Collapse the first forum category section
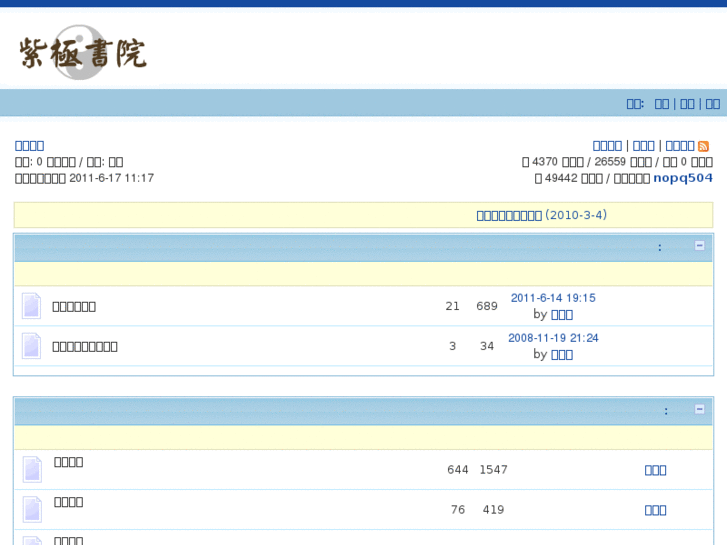727x545 pixels. click(x=700, y=245)
